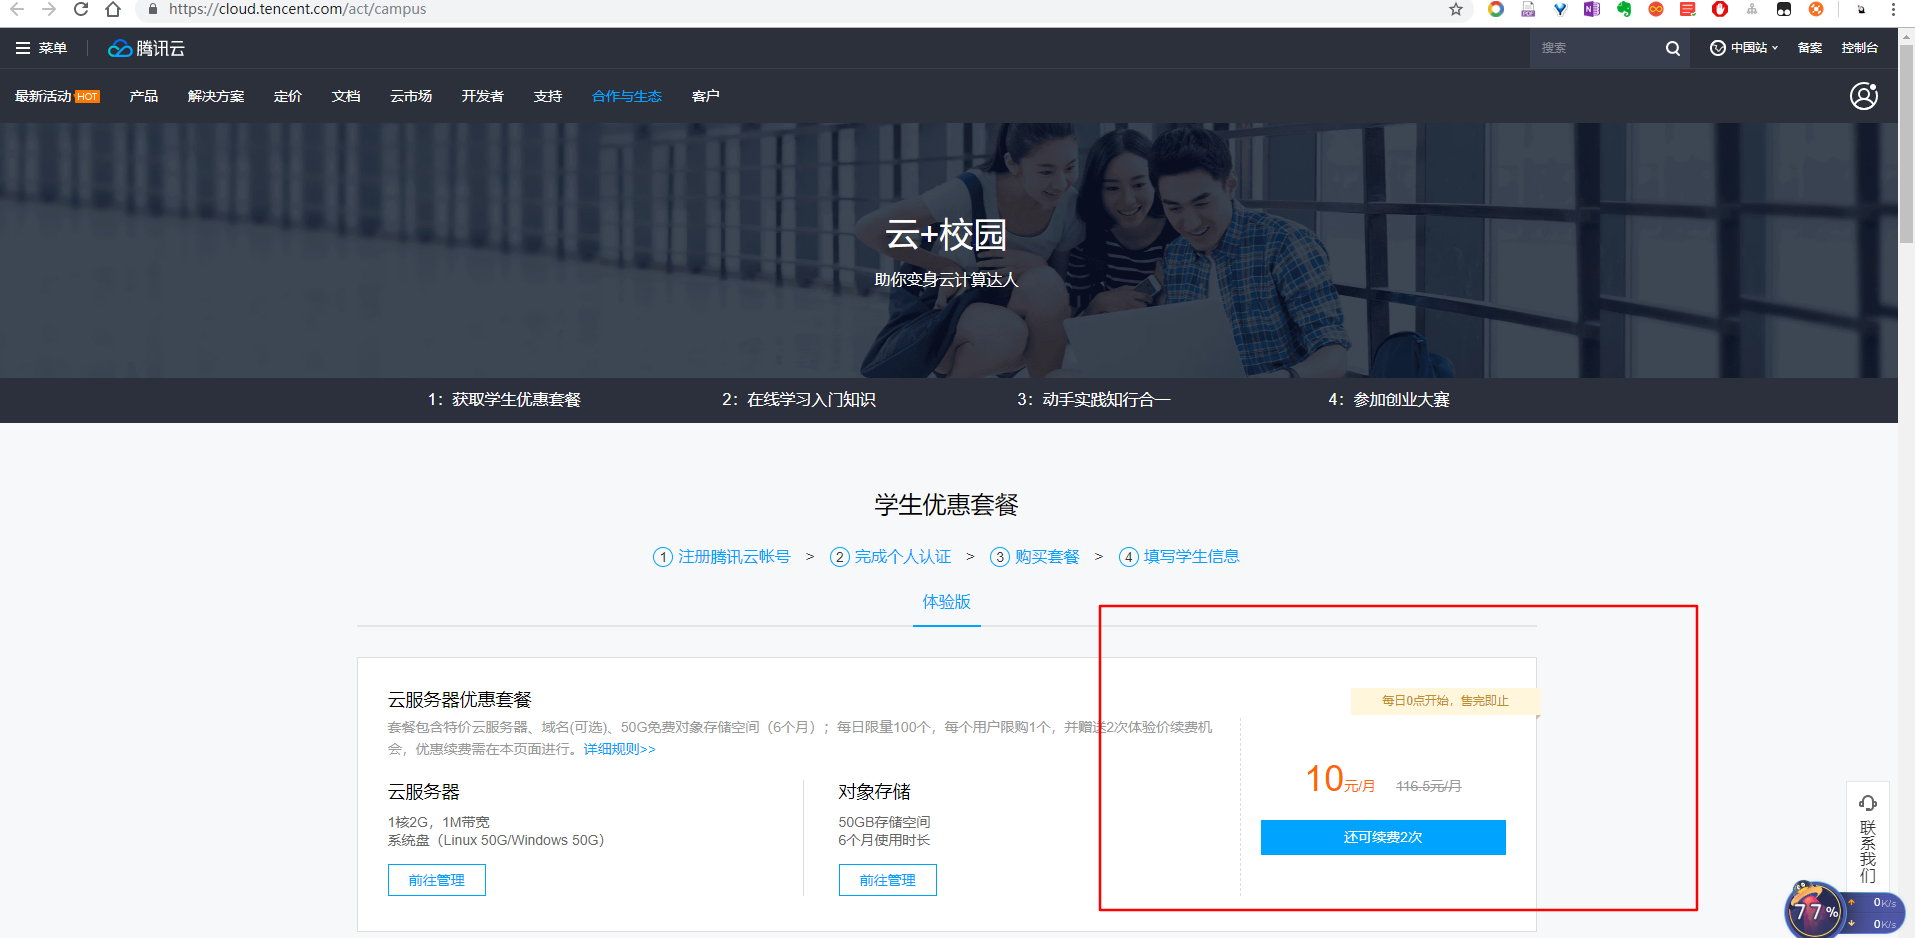Click the search magnifier icon in Tencent Cloud header
This screenshot has width=1915, height=938.
click(x=1673, y=48)
